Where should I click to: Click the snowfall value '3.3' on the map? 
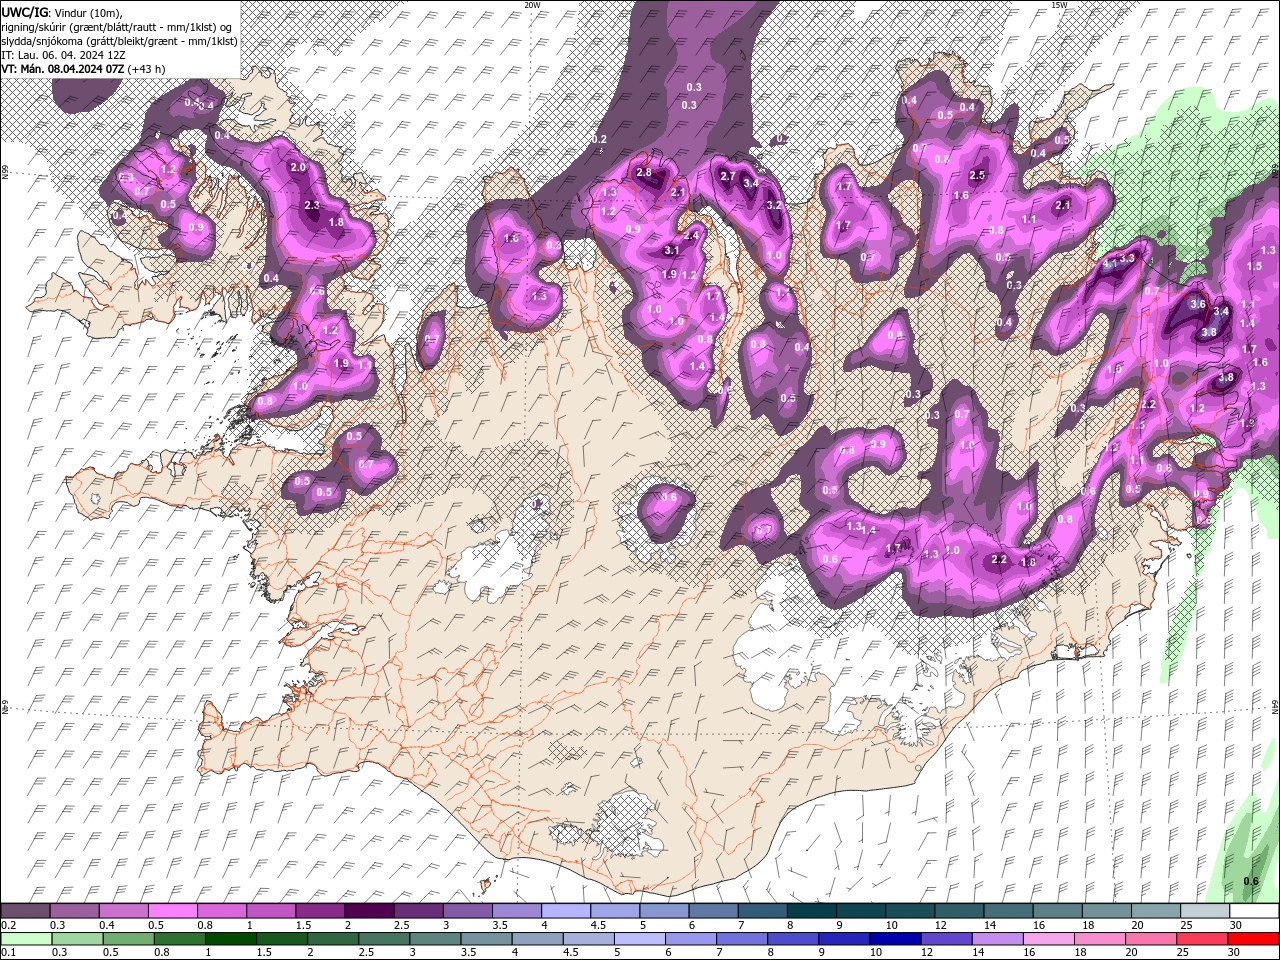click(x=1128, y=258)
